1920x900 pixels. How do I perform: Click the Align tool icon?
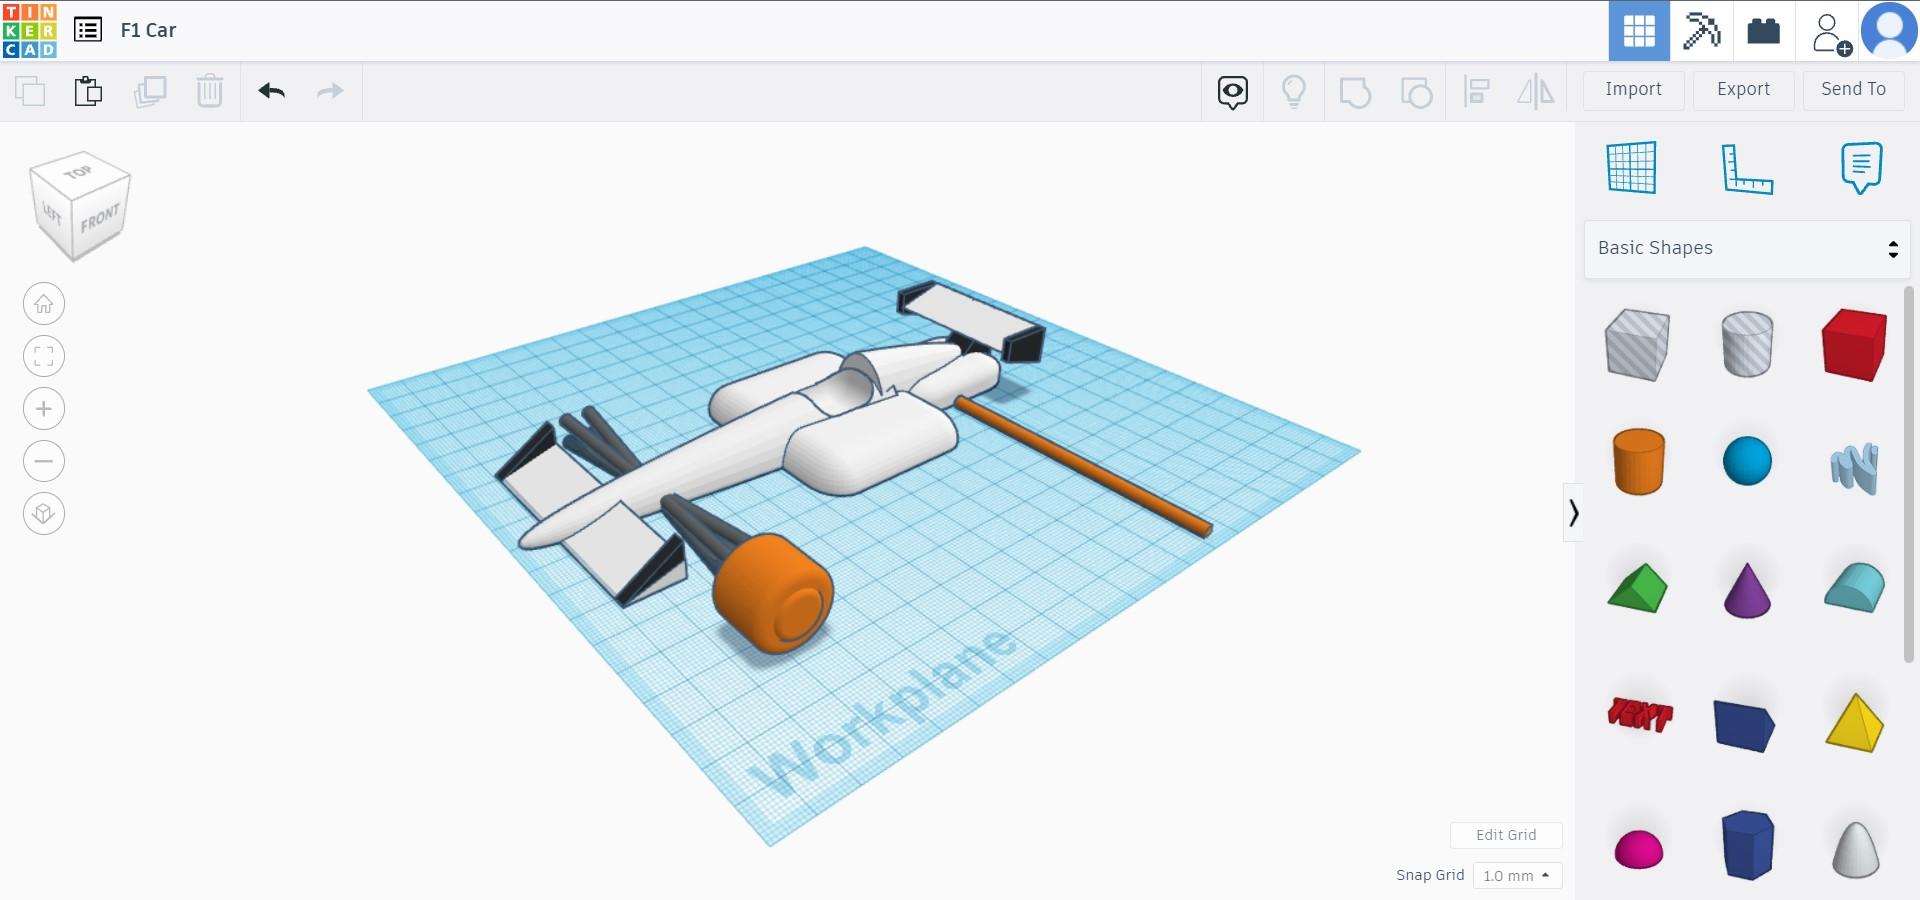coord(1477,92)
